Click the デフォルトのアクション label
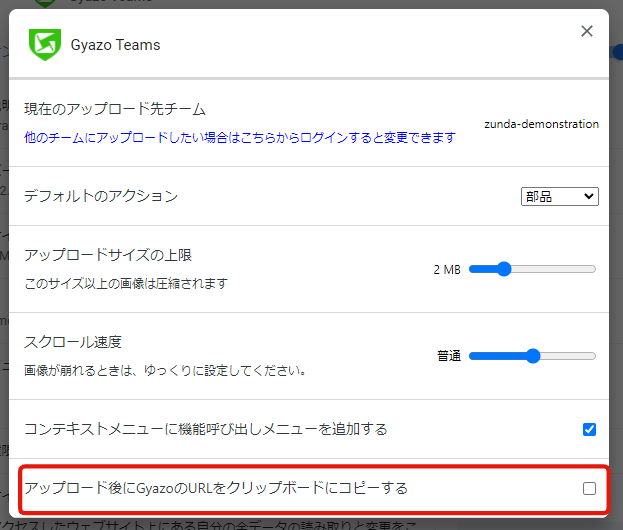Screen dimensions: 623x530 click(x=101, y=196)
